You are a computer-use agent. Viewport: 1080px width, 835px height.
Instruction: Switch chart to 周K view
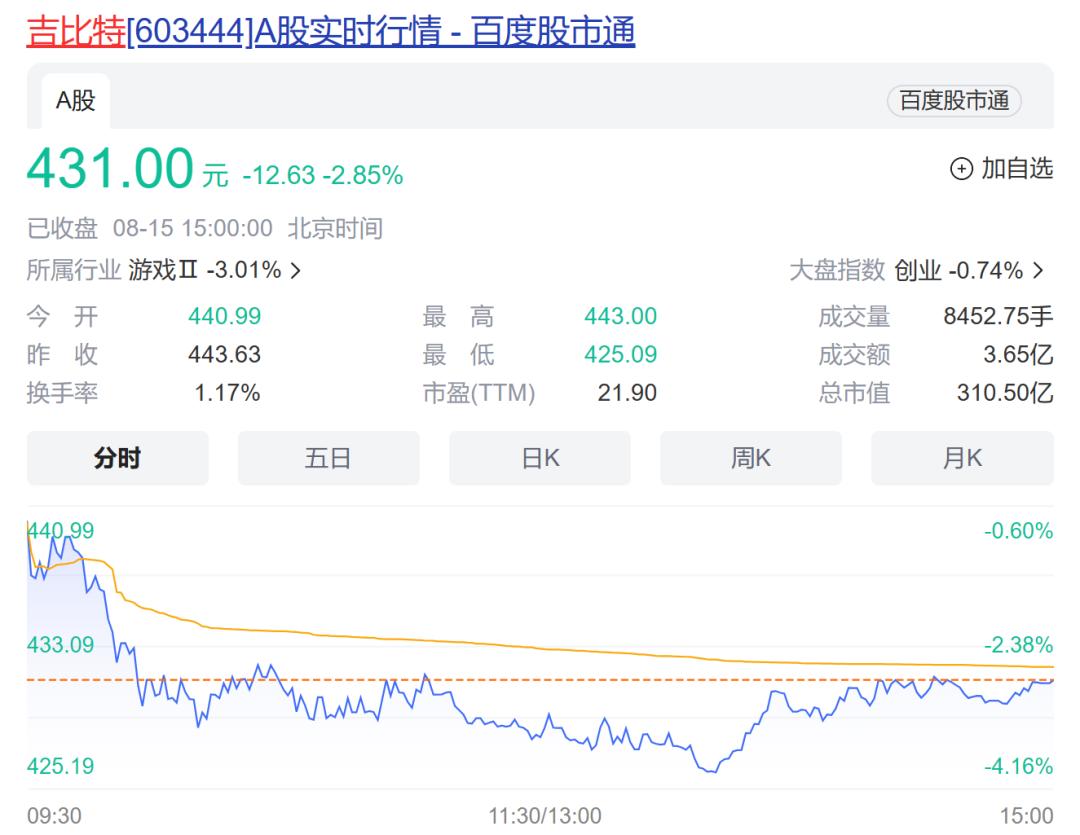coord(750,458)
